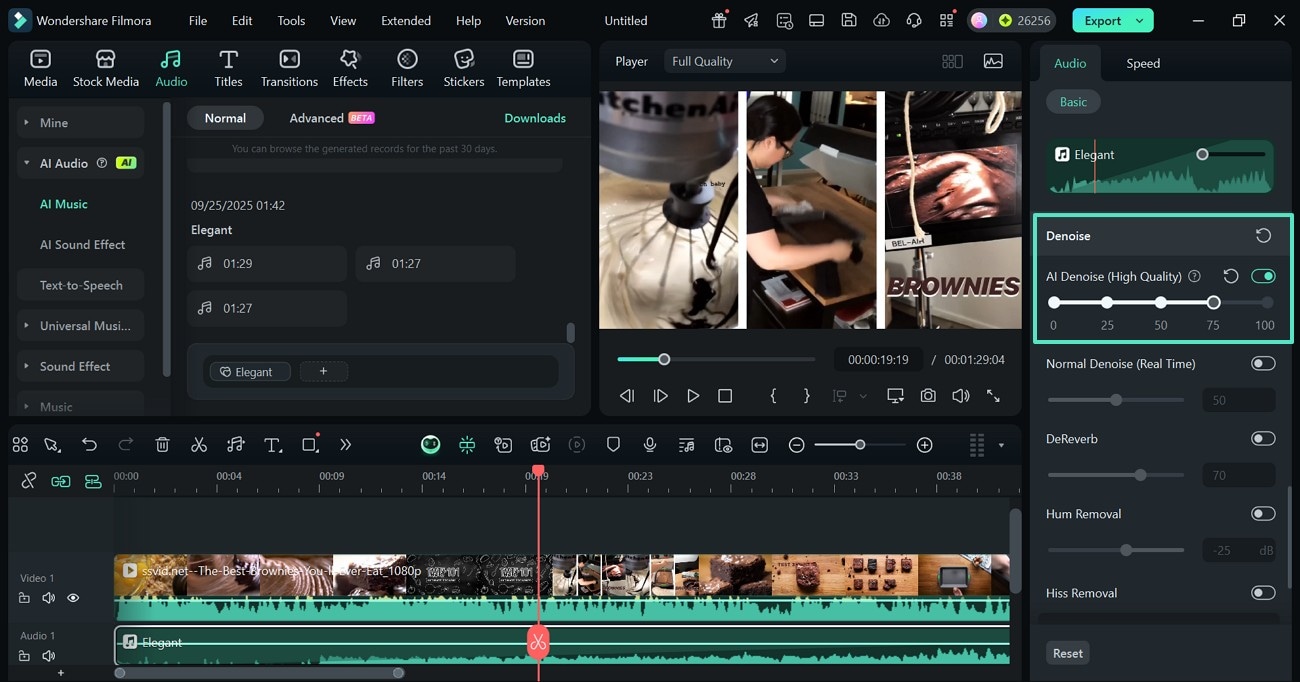1300x682 pixels.
Task: Click the snapshot camera icon in player
Action: point(928,396)
